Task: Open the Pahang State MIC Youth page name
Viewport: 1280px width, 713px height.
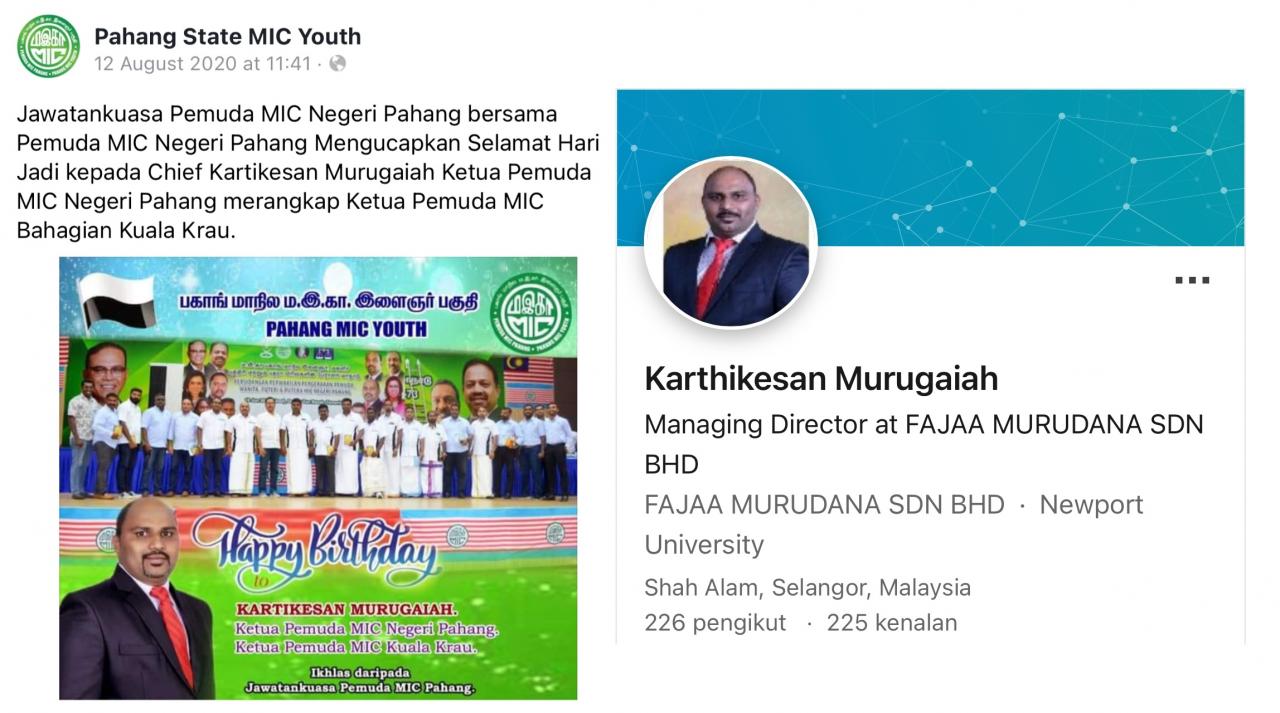Action: (227, 37)
